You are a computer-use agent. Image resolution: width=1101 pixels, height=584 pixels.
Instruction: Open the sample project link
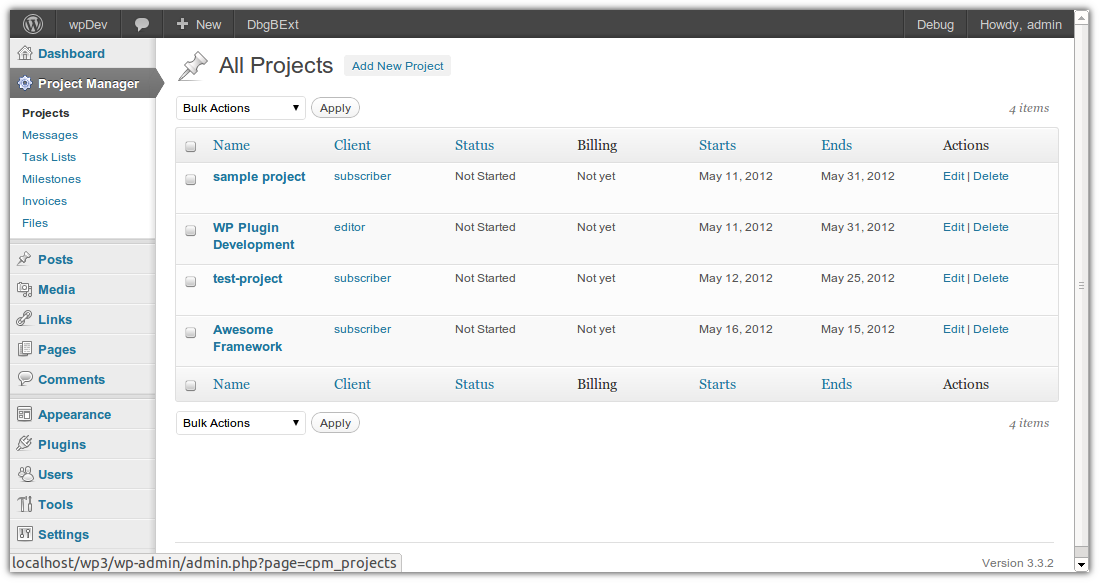259,177
